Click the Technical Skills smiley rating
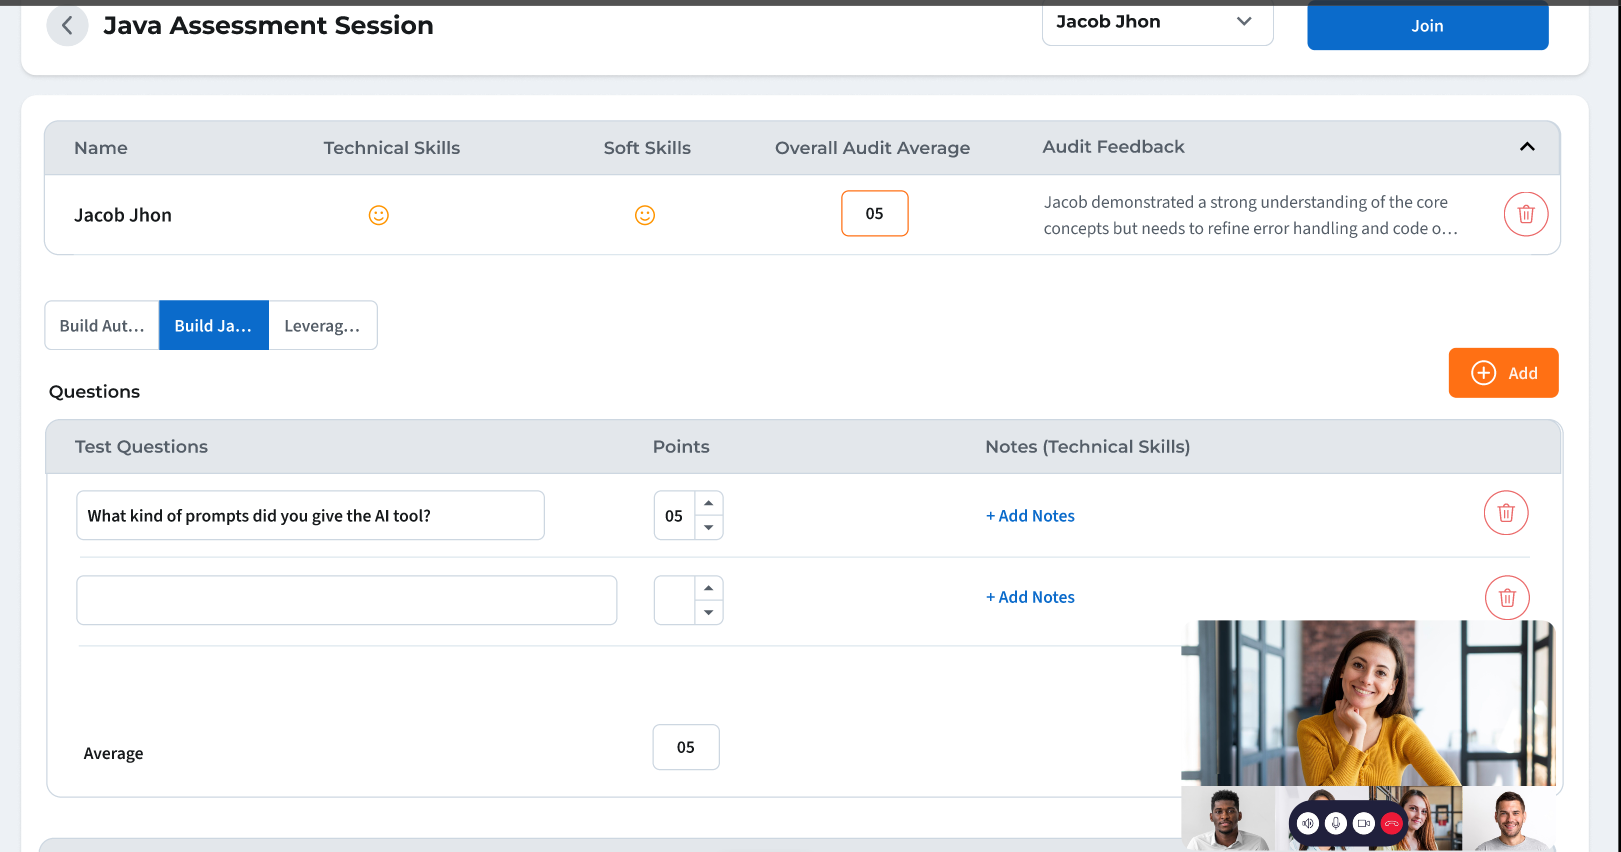Image resolution: width=1621 pixels, height=852 pixels. pyautogui.click(x=378, y=215)
